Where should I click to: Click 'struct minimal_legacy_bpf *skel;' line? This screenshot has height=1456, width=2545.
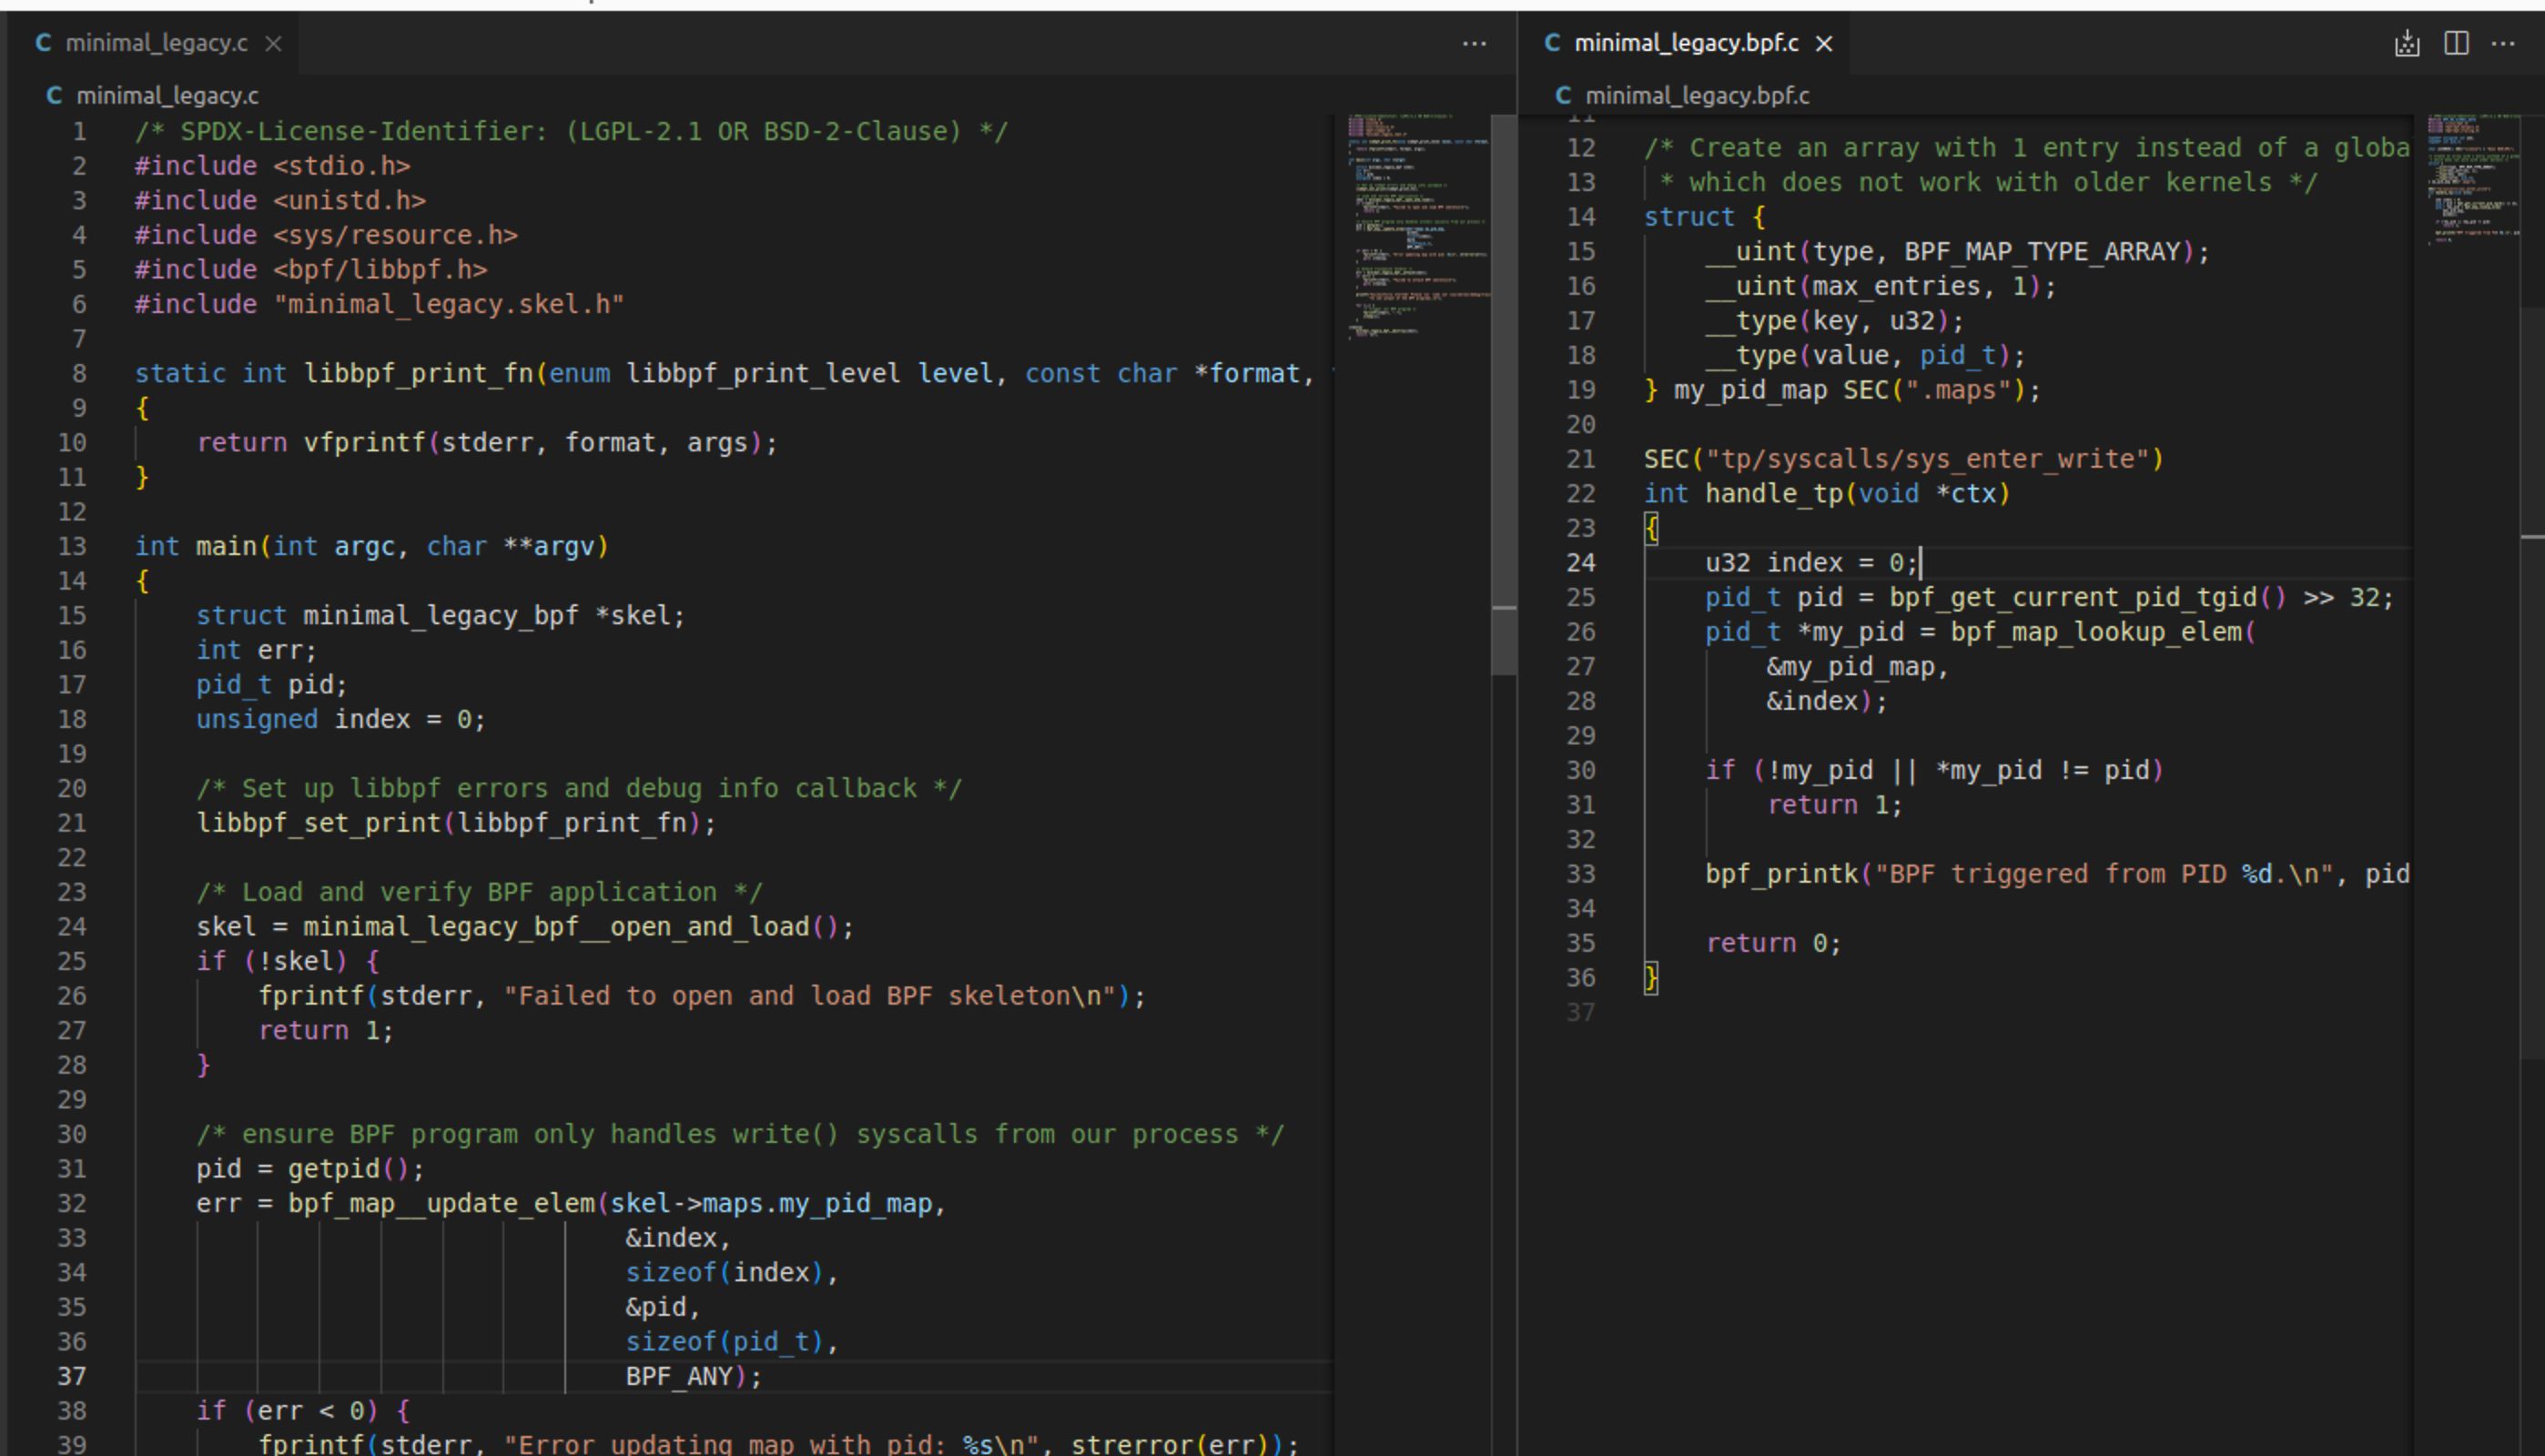point(440,615)
